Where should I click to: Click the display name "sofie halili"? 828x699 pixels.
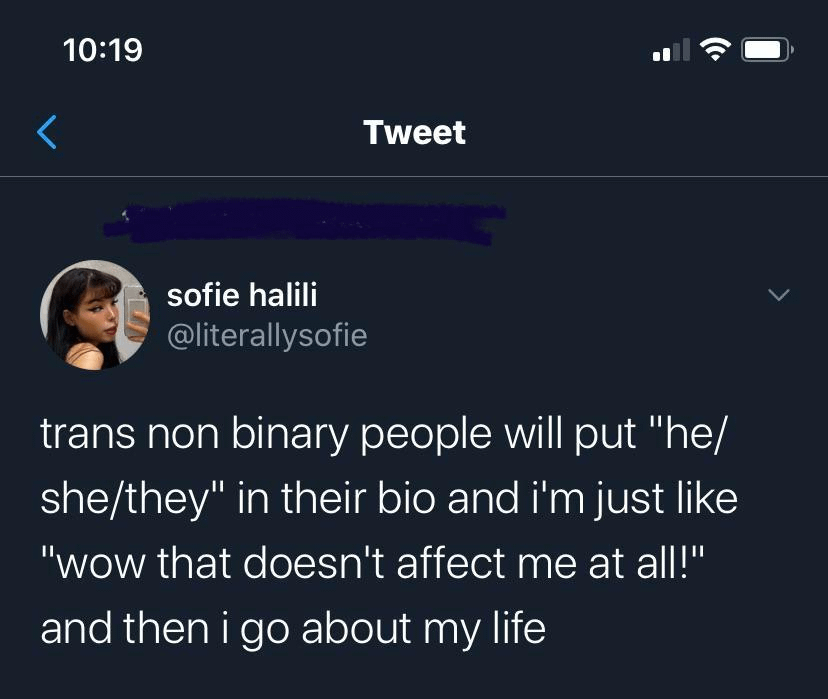pos(242,295)
